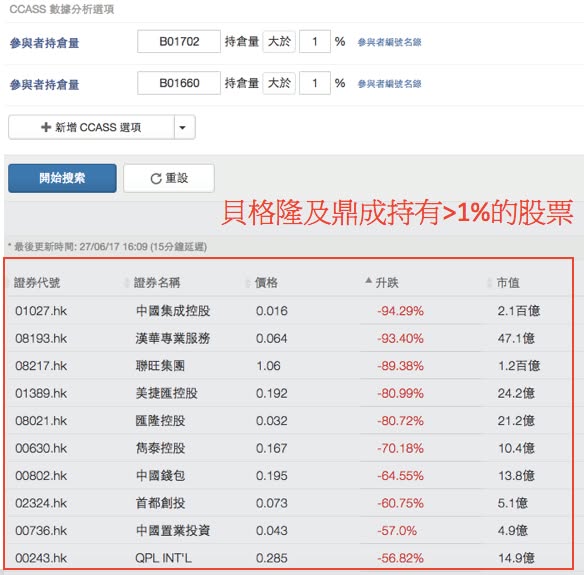584x575 pixels.
Task: Select stock code 08193.hk
Action: coord(41,338)
